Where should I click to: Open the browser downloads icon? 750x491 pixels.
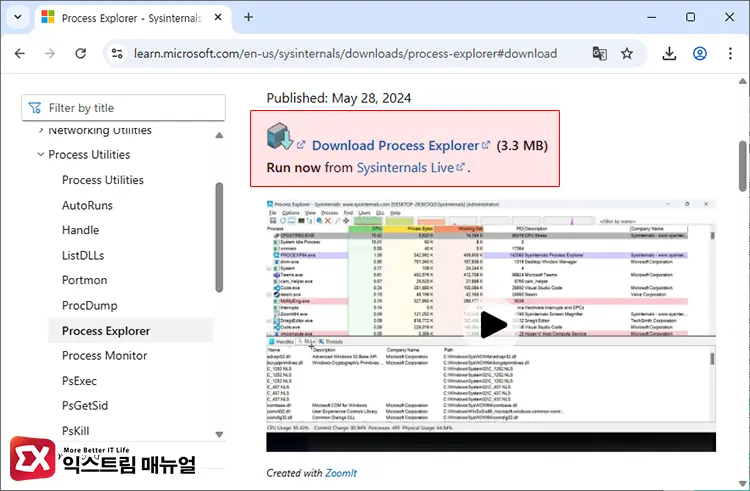pyautogui.click(x=669, y=53)
